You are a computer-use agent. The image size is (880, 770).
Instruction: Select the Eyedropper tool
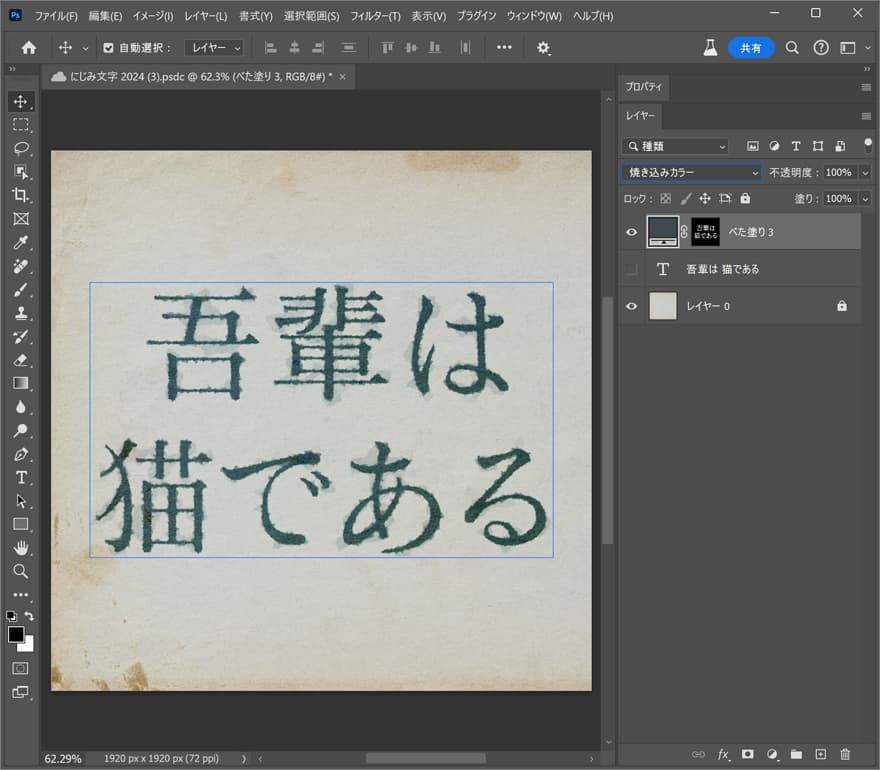coord(21,242)
